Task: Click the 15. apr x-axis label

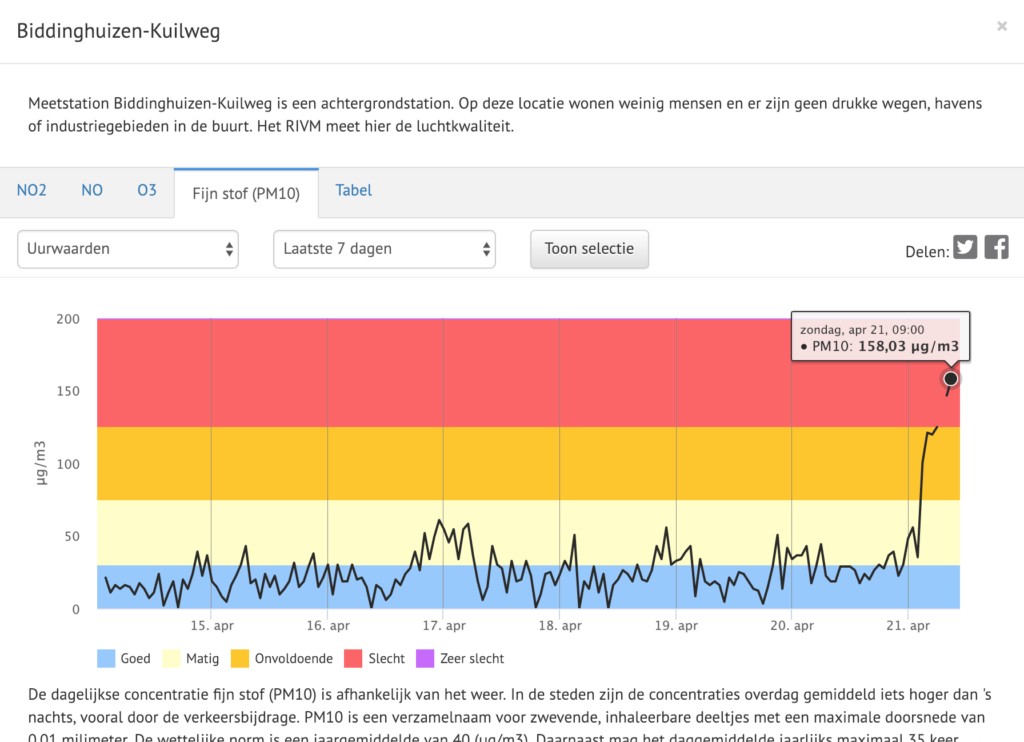Action: 211,626
